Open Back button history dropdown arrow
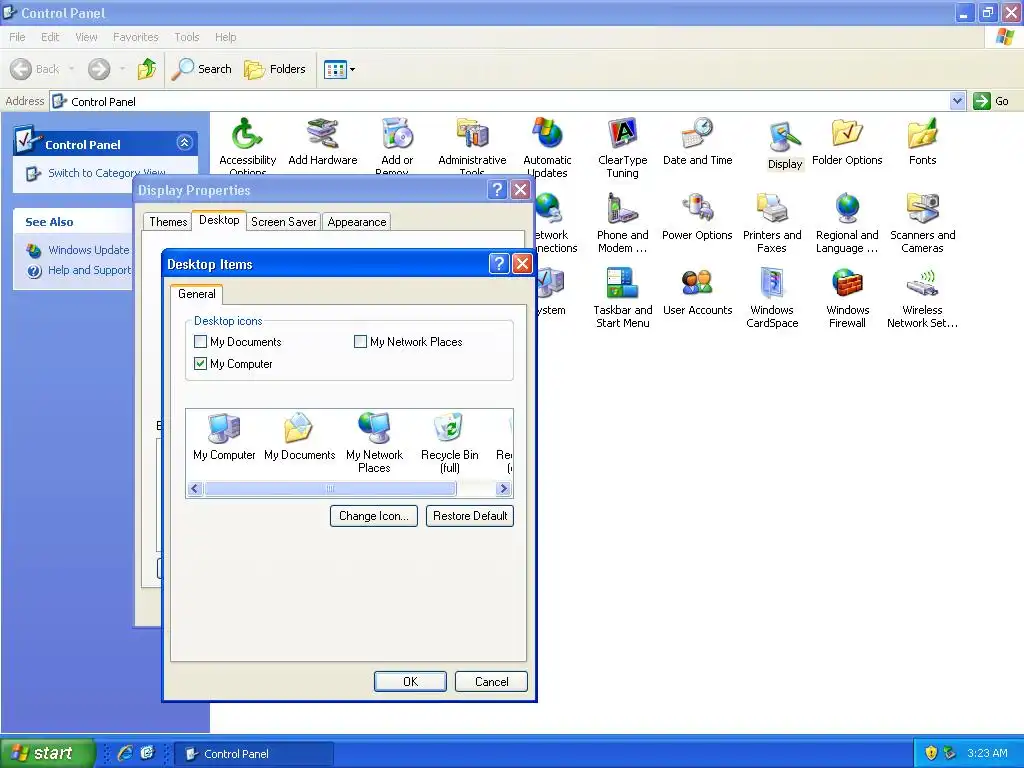Screen dimensions: 1024x768 tap(71, 69)
